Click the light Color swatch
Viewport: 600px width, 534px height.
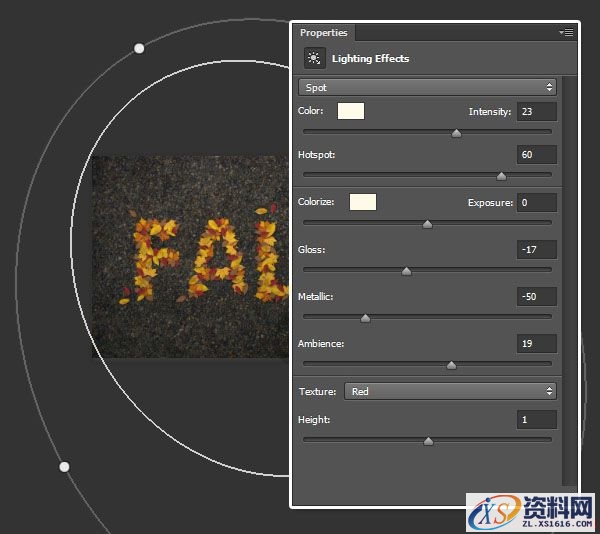point(351,111)
